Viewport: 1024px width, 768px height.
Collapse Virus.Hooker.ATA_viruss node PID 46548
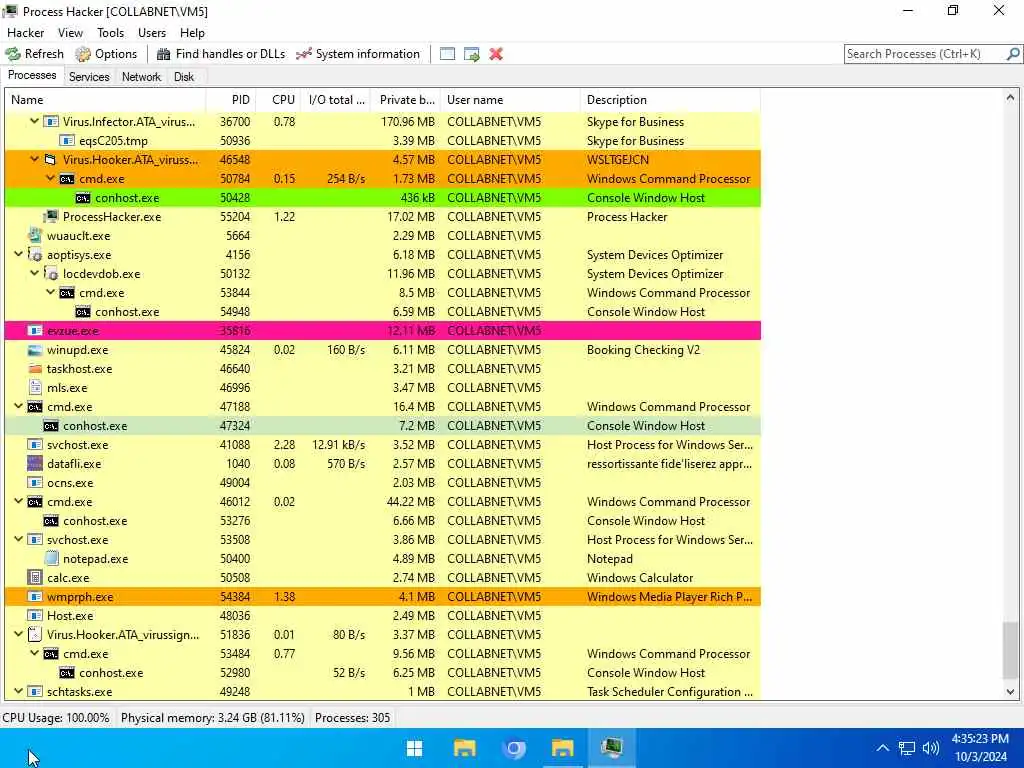click(34, 159)
